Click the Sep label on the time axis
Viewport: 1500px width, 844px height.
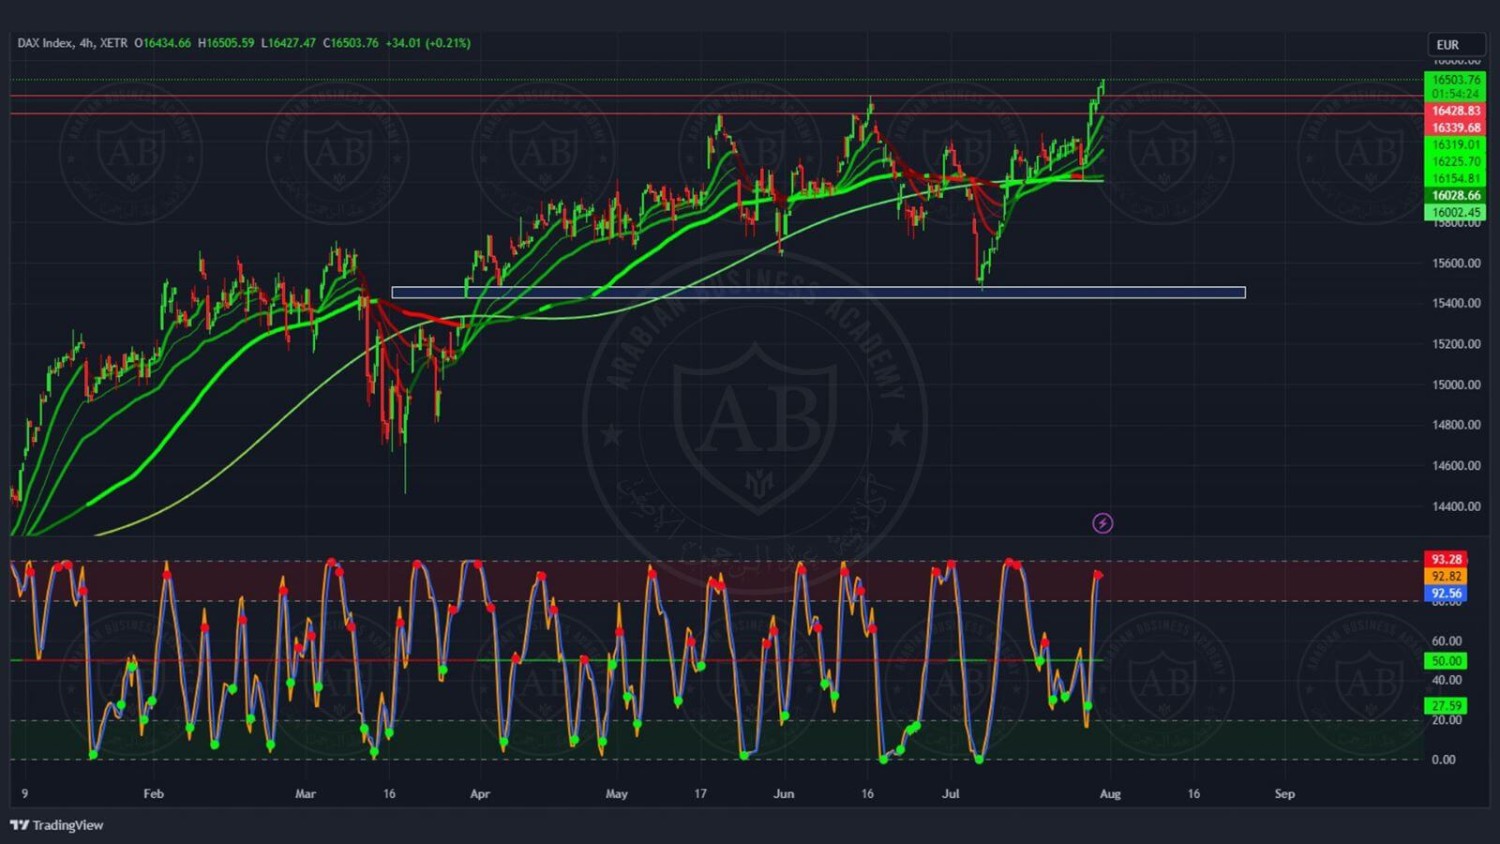click(1285, 794)
